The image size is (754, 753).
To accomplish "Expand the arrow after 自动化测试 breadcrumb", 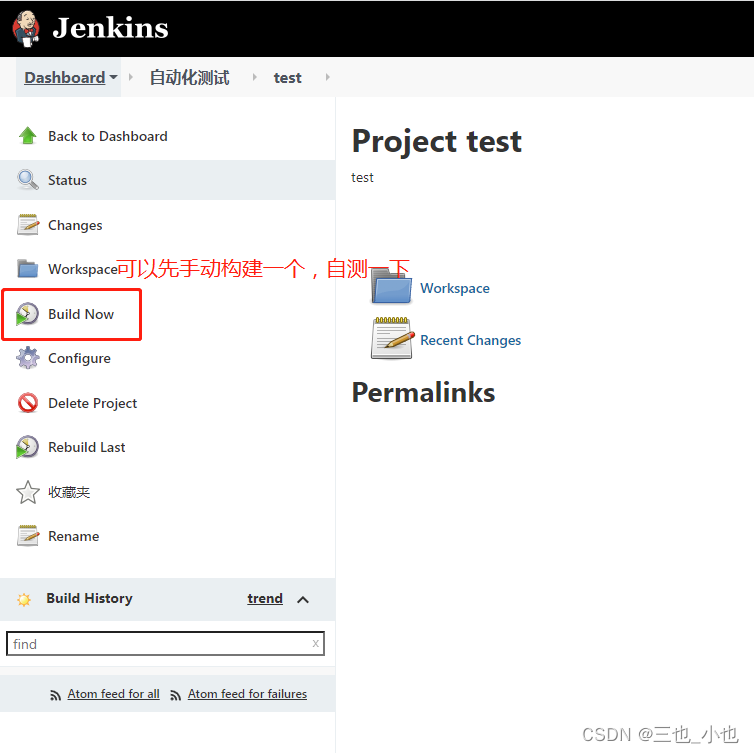I will 254,77.
